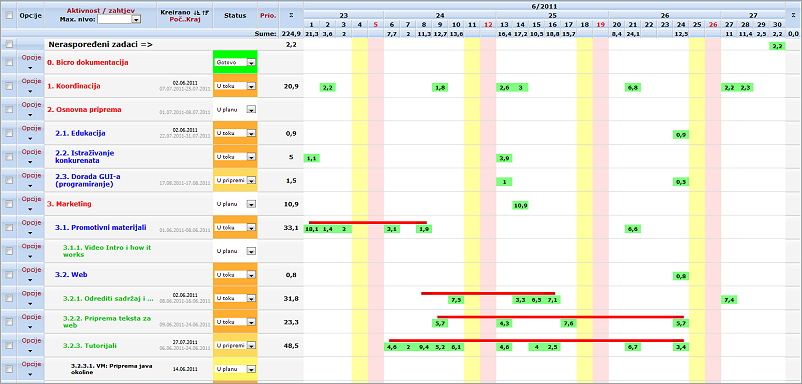Image resolution: width=802 pixels, height=384 pixels.
Task: Open 3.2.1. Odrediti sadržaj i ...
Action: [108, 299]
